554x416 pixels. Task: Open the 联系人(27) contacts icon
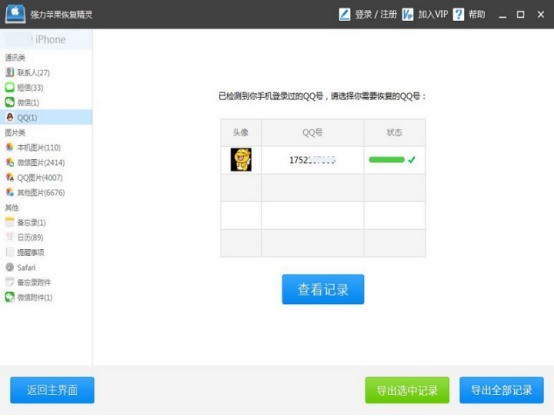click(10, 72)
